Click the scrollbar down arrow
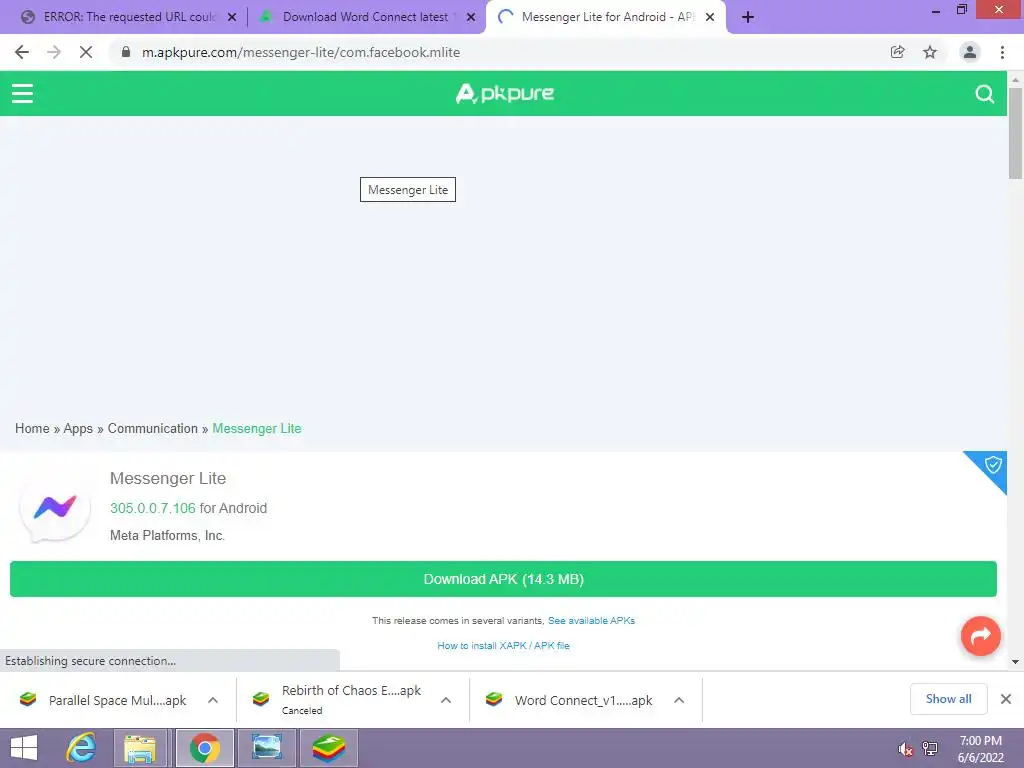Image resolution: width=1024 pixels, height=768 pixels. coord(1015,662)
